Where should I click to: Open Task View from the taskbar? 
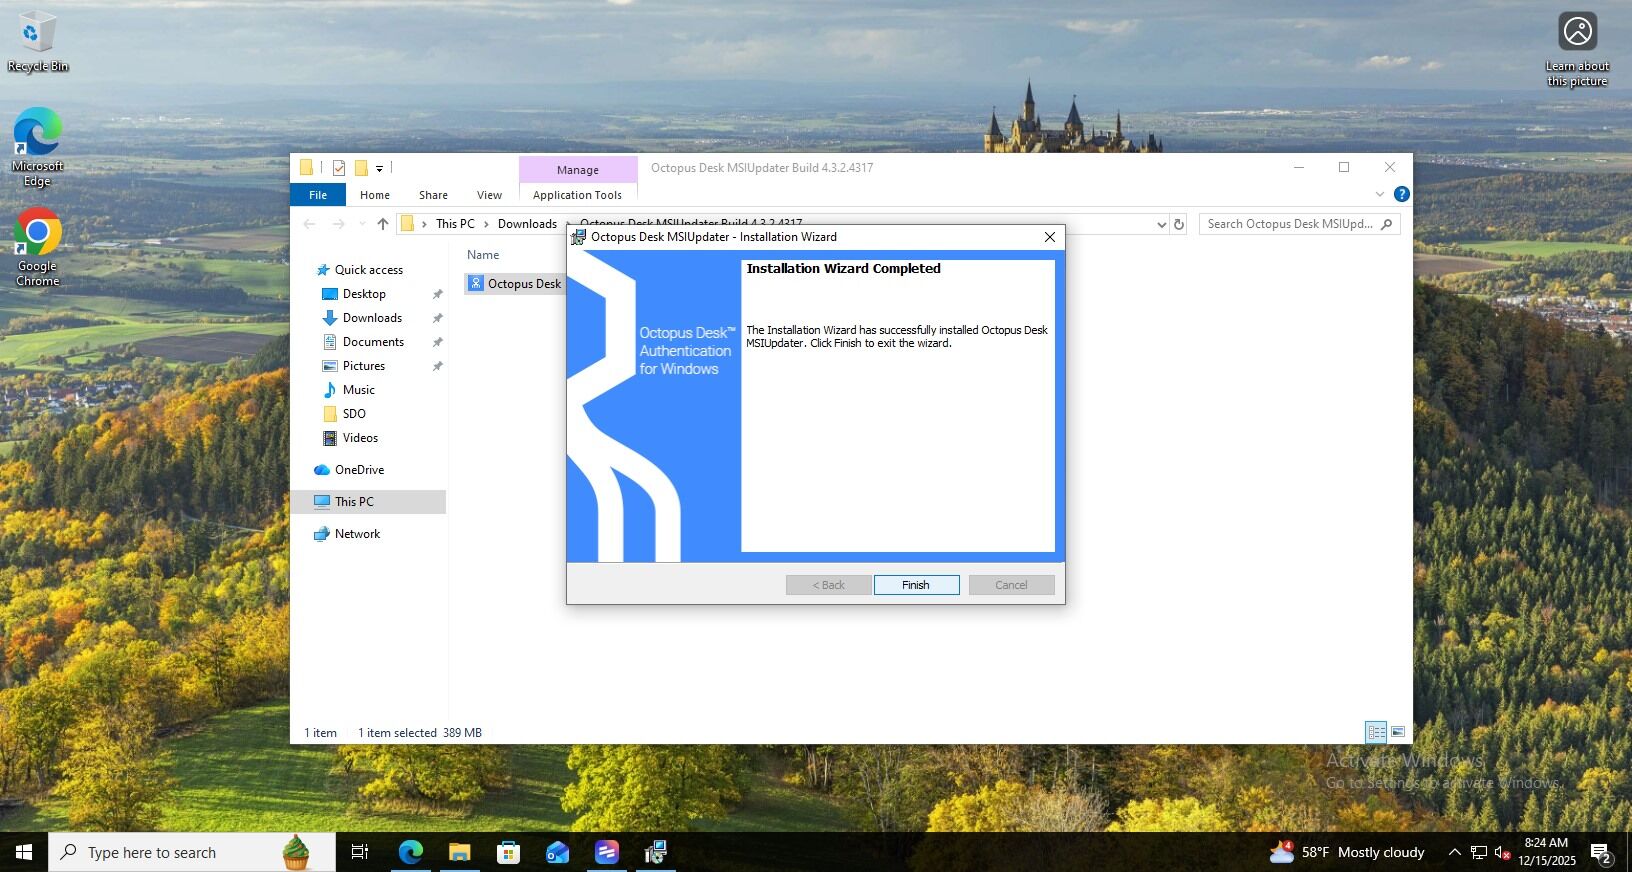coord(359,852)
